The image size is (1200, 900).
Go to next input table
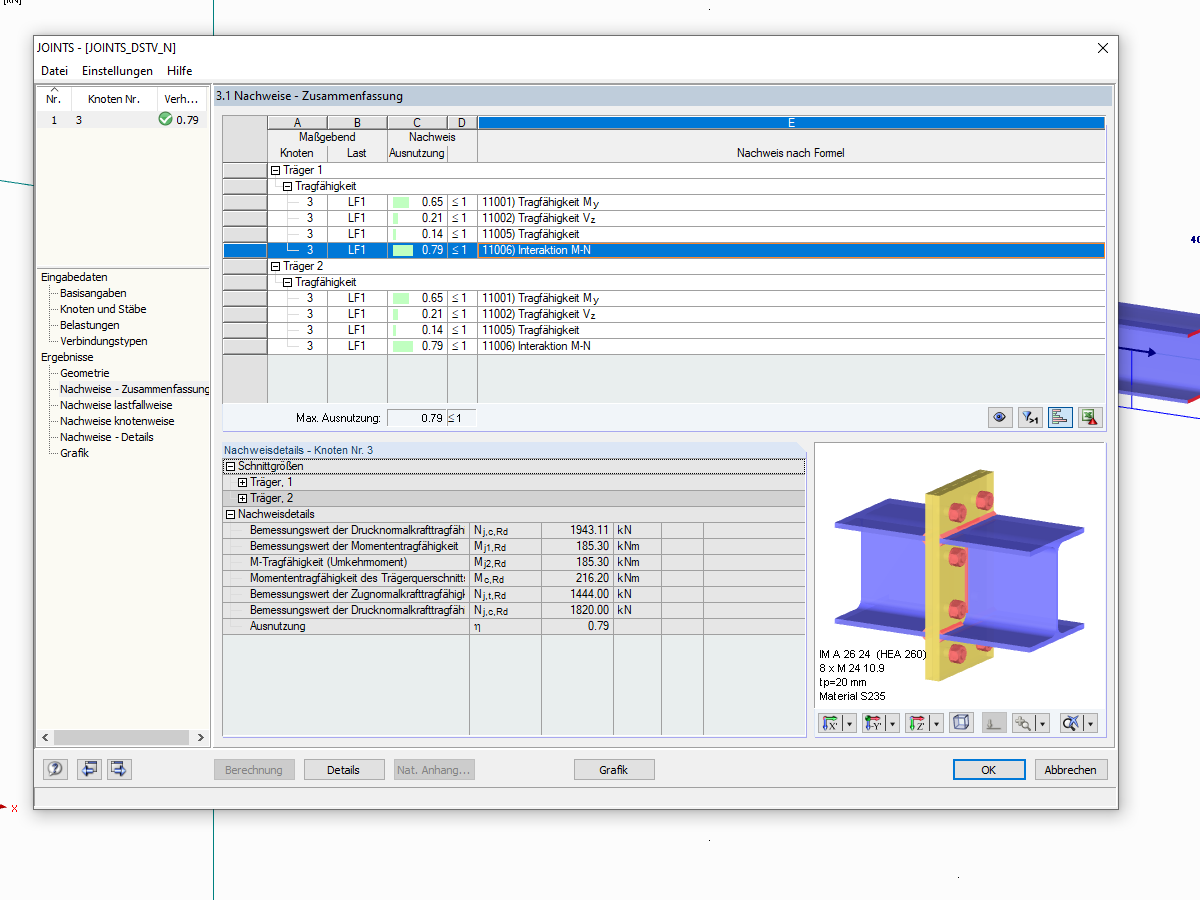pyautogui.click(x=119, y=769)
